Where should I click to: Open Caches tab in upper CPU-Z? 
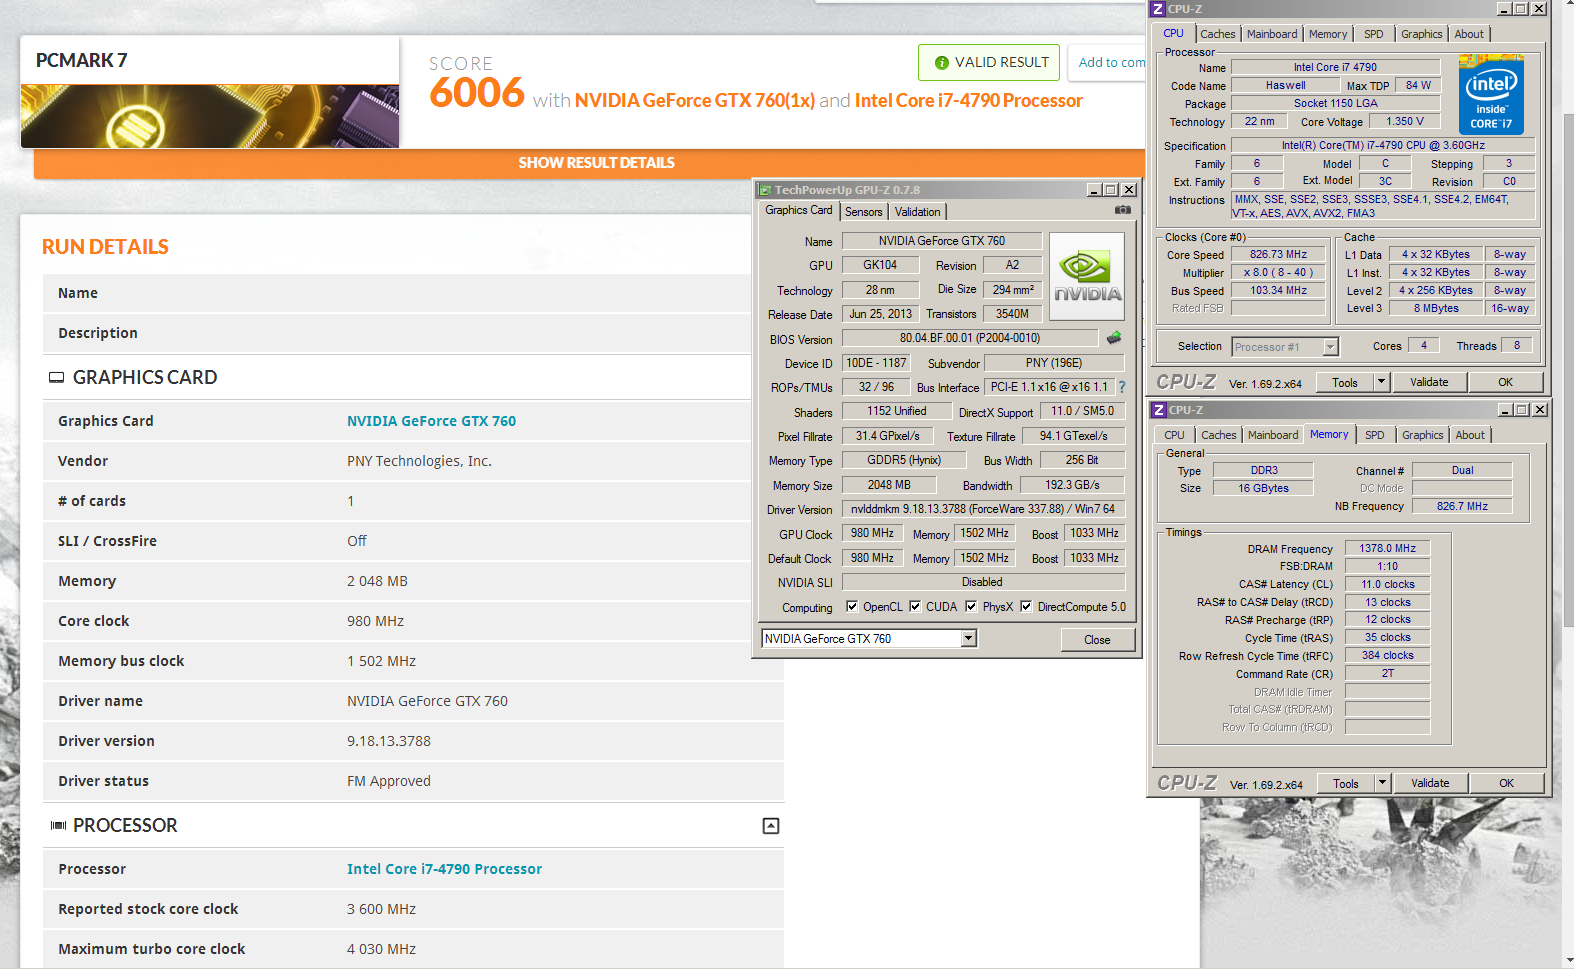1218,34
